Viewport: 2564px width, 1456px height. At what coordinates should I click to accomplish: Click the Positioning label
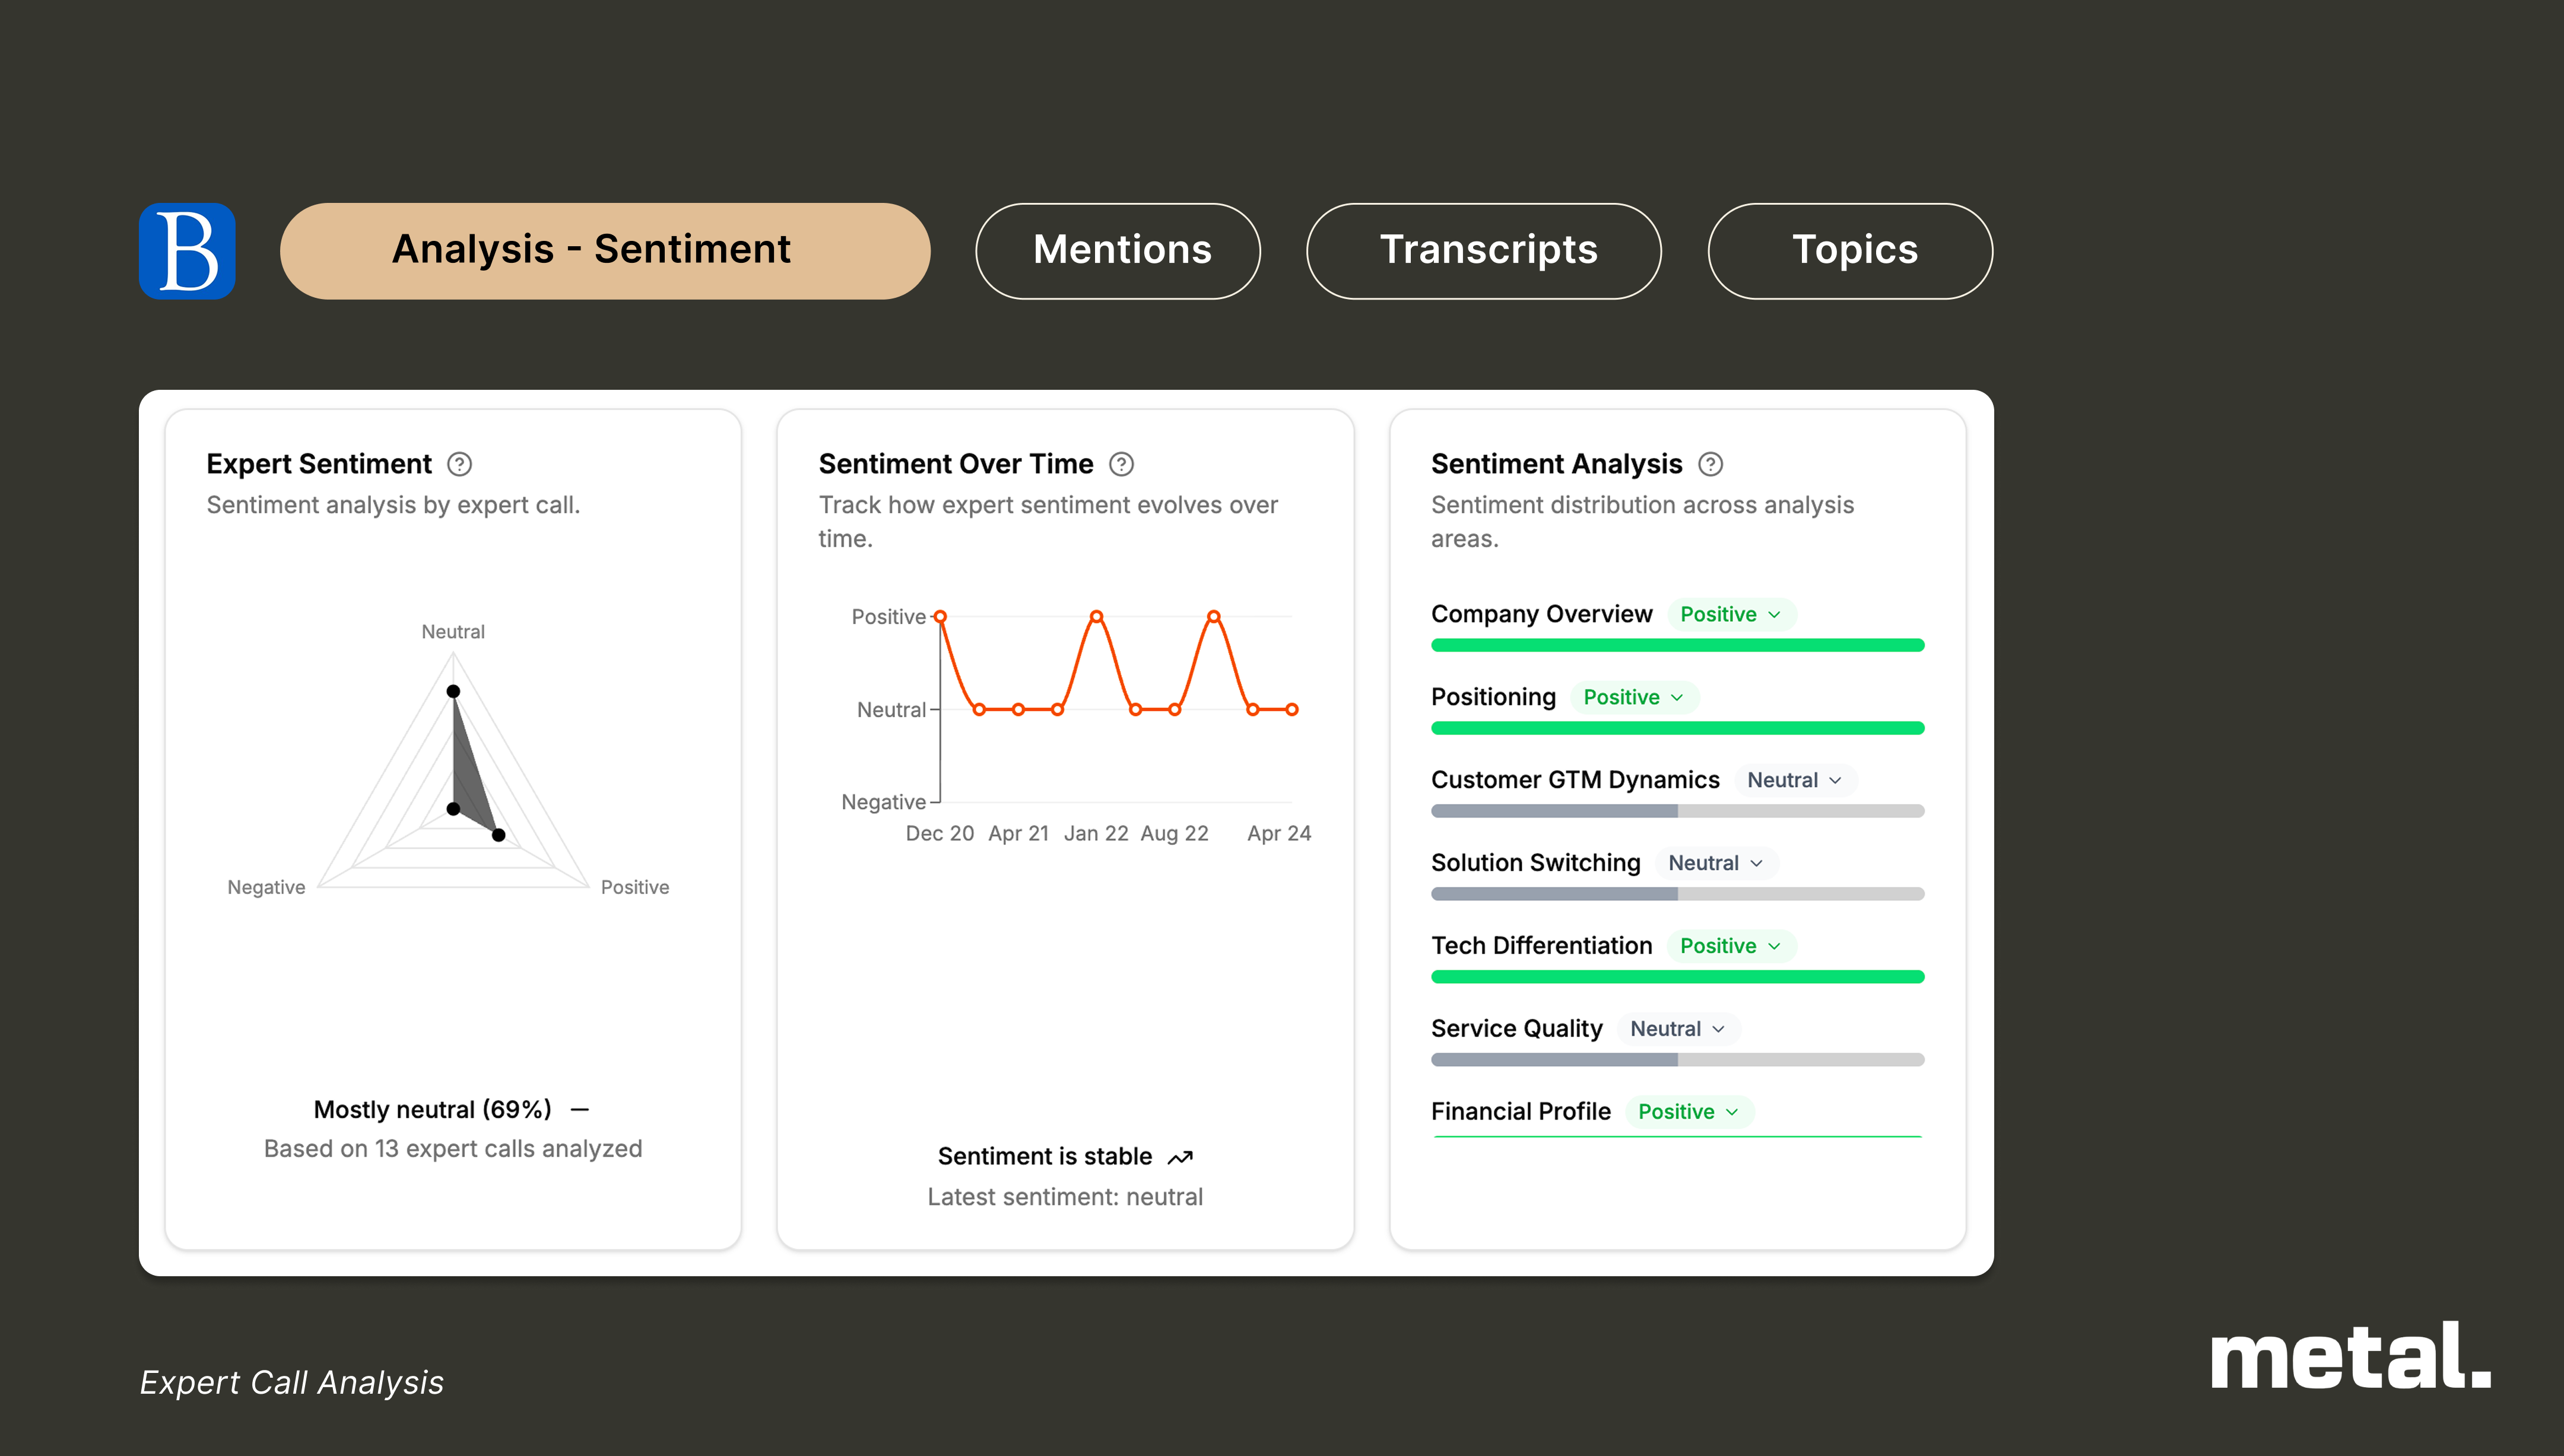pos(1493,697)
